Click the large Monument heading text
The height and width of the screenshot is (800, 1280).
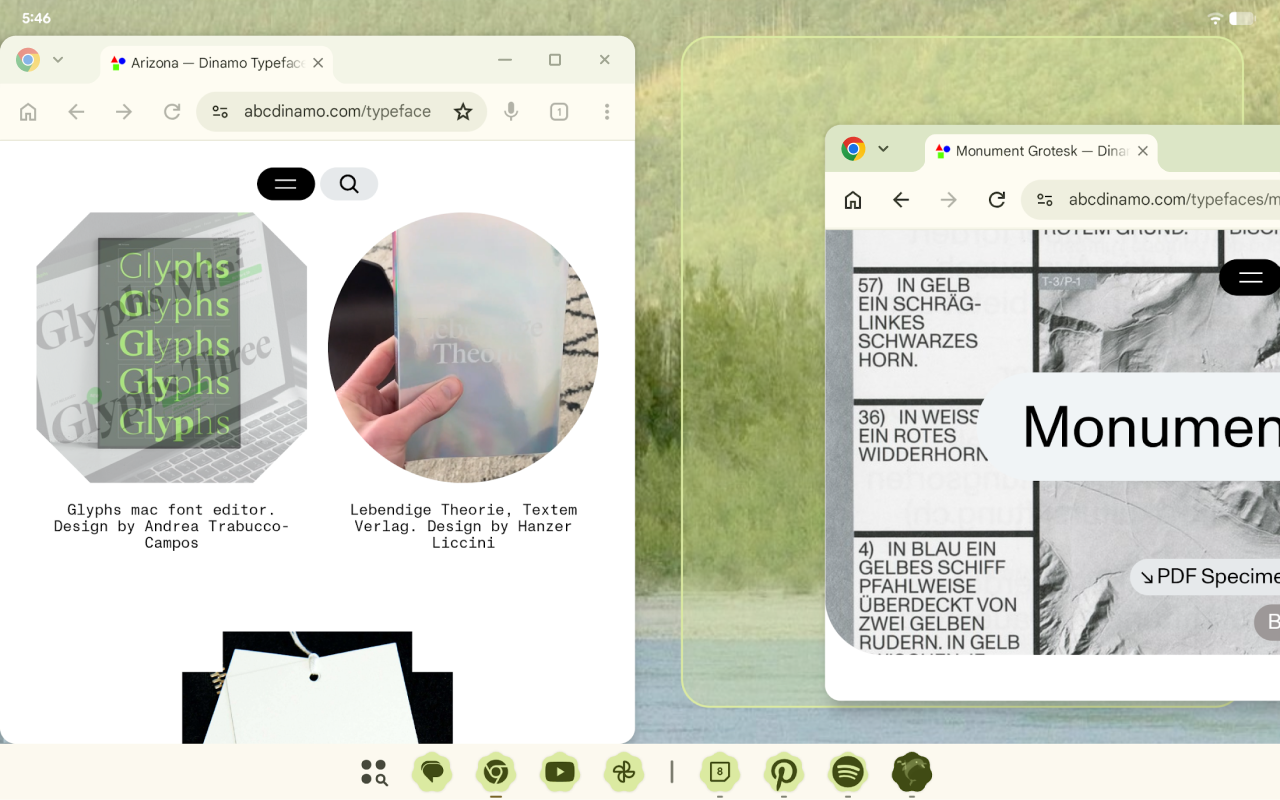pyautogui.click(x=1150, y=427)
